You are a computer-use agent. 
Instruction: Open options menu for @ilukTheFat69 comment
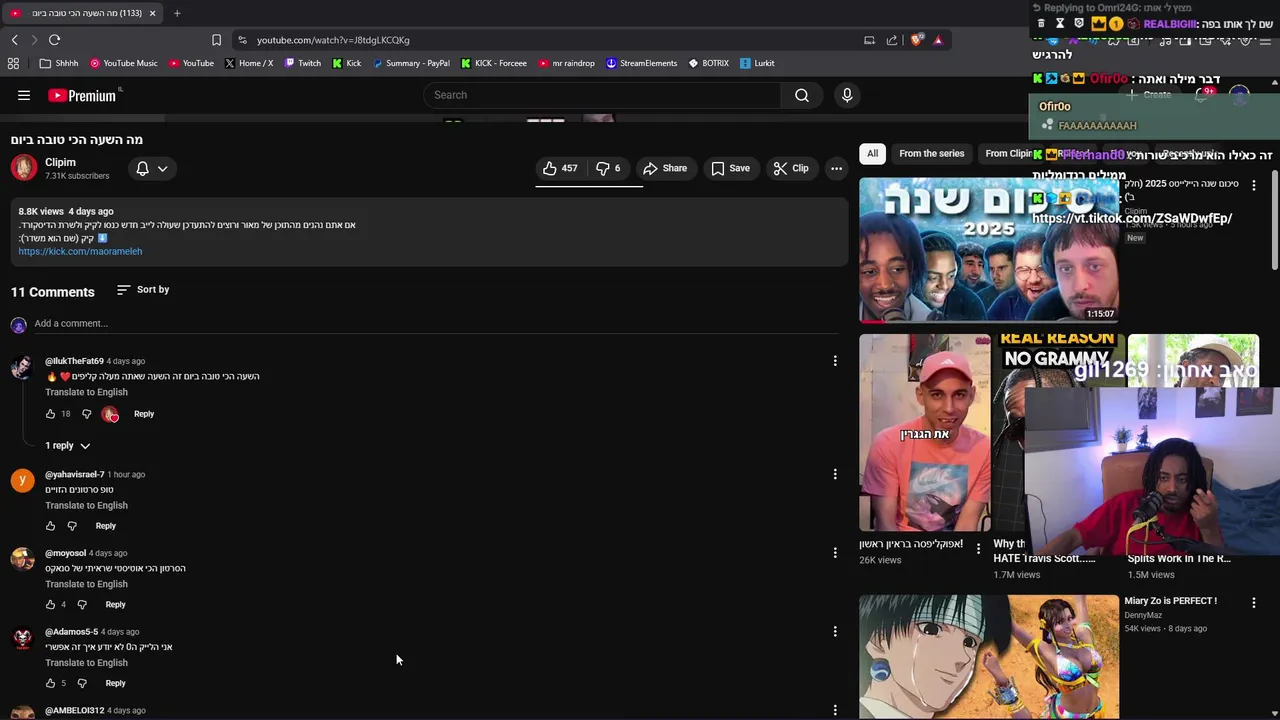(x=835, y=361)
